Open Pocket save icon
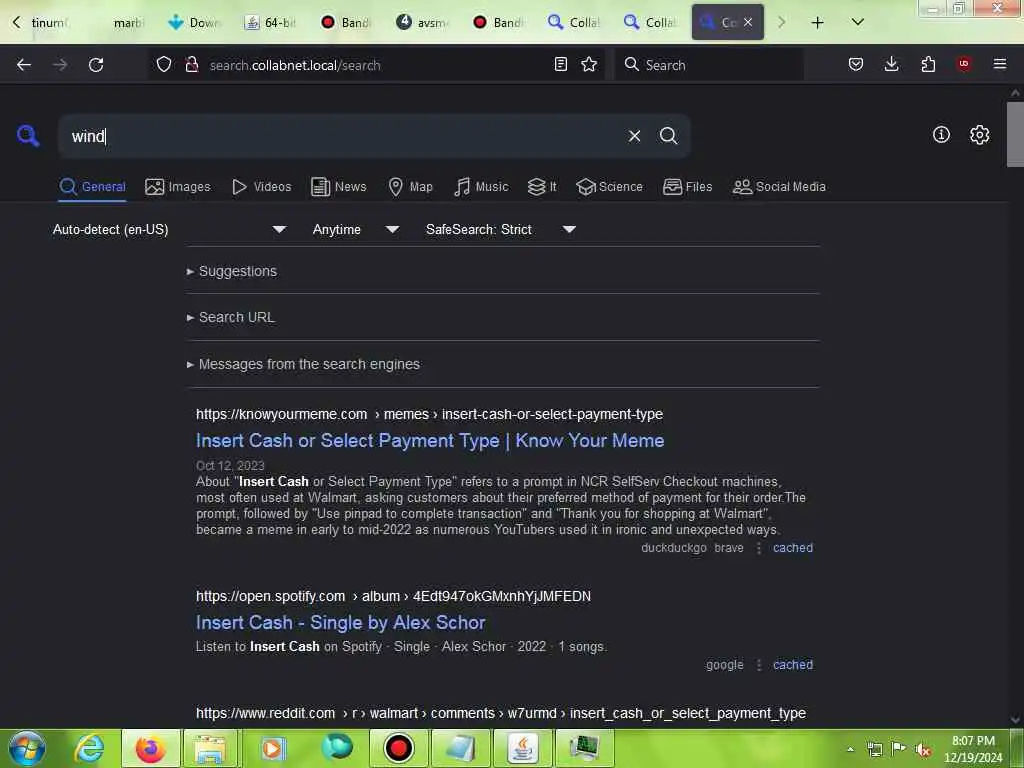 (856, 64)
